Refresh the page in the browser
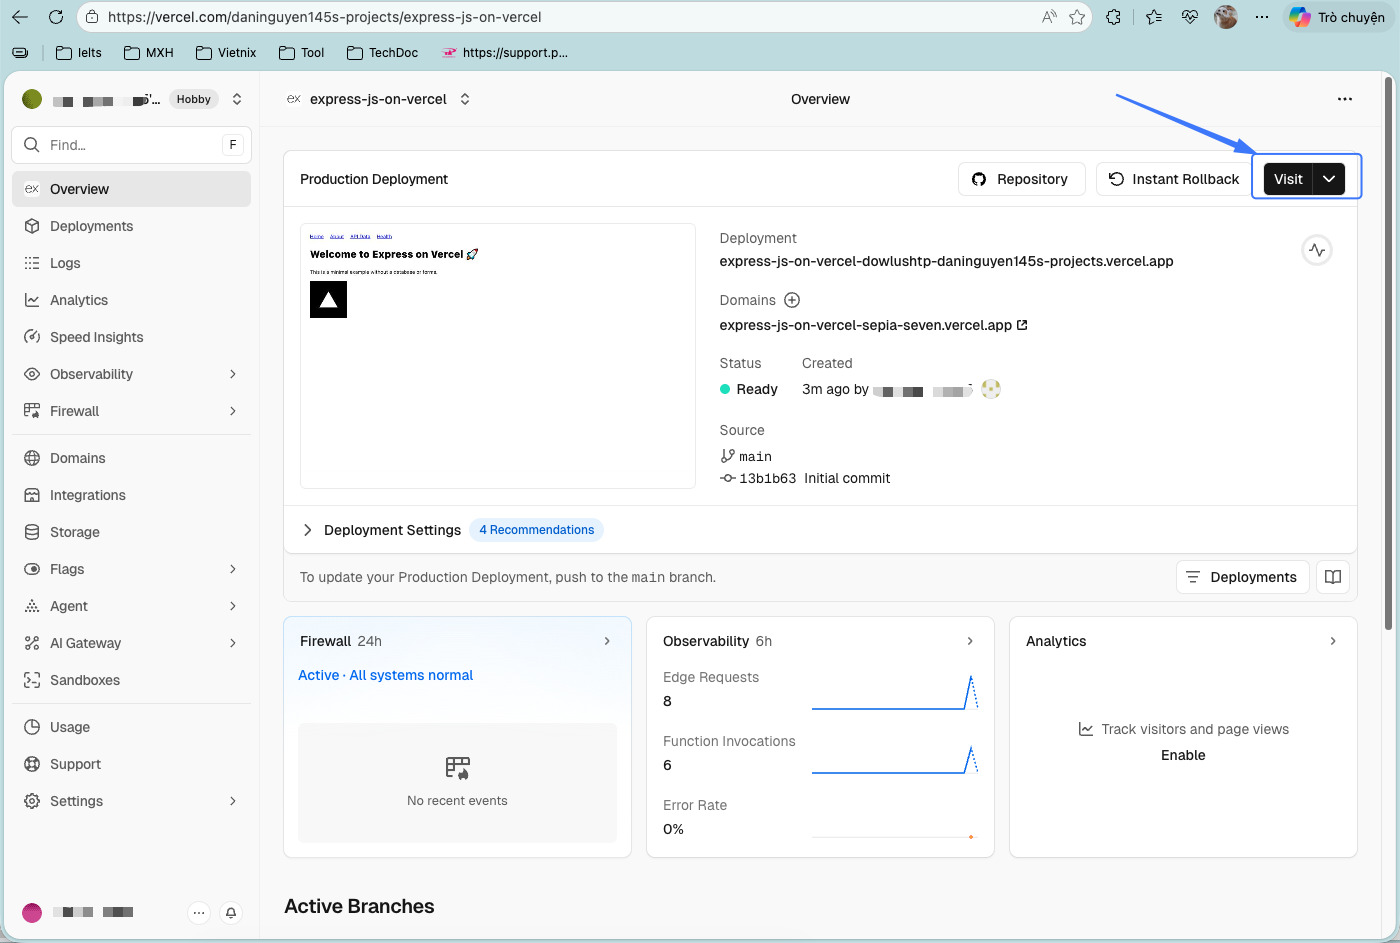The height and width of the screenshot is (943, 1400). pos(56,17)
